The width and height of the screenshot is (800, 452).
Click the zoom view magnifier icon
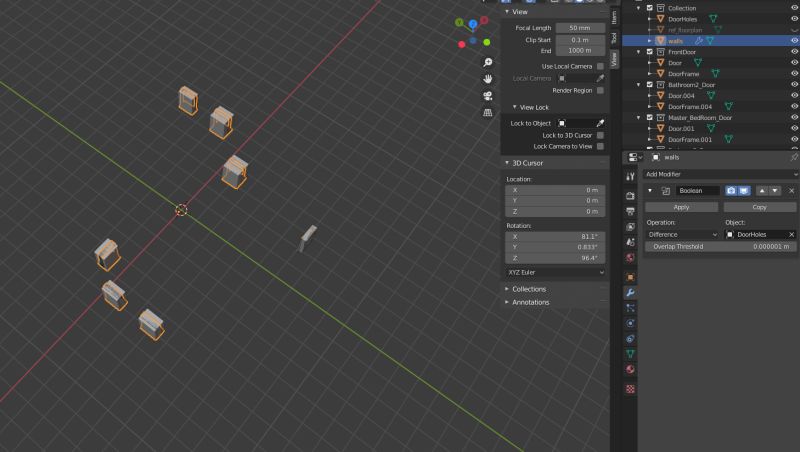[x=488, y=62]
